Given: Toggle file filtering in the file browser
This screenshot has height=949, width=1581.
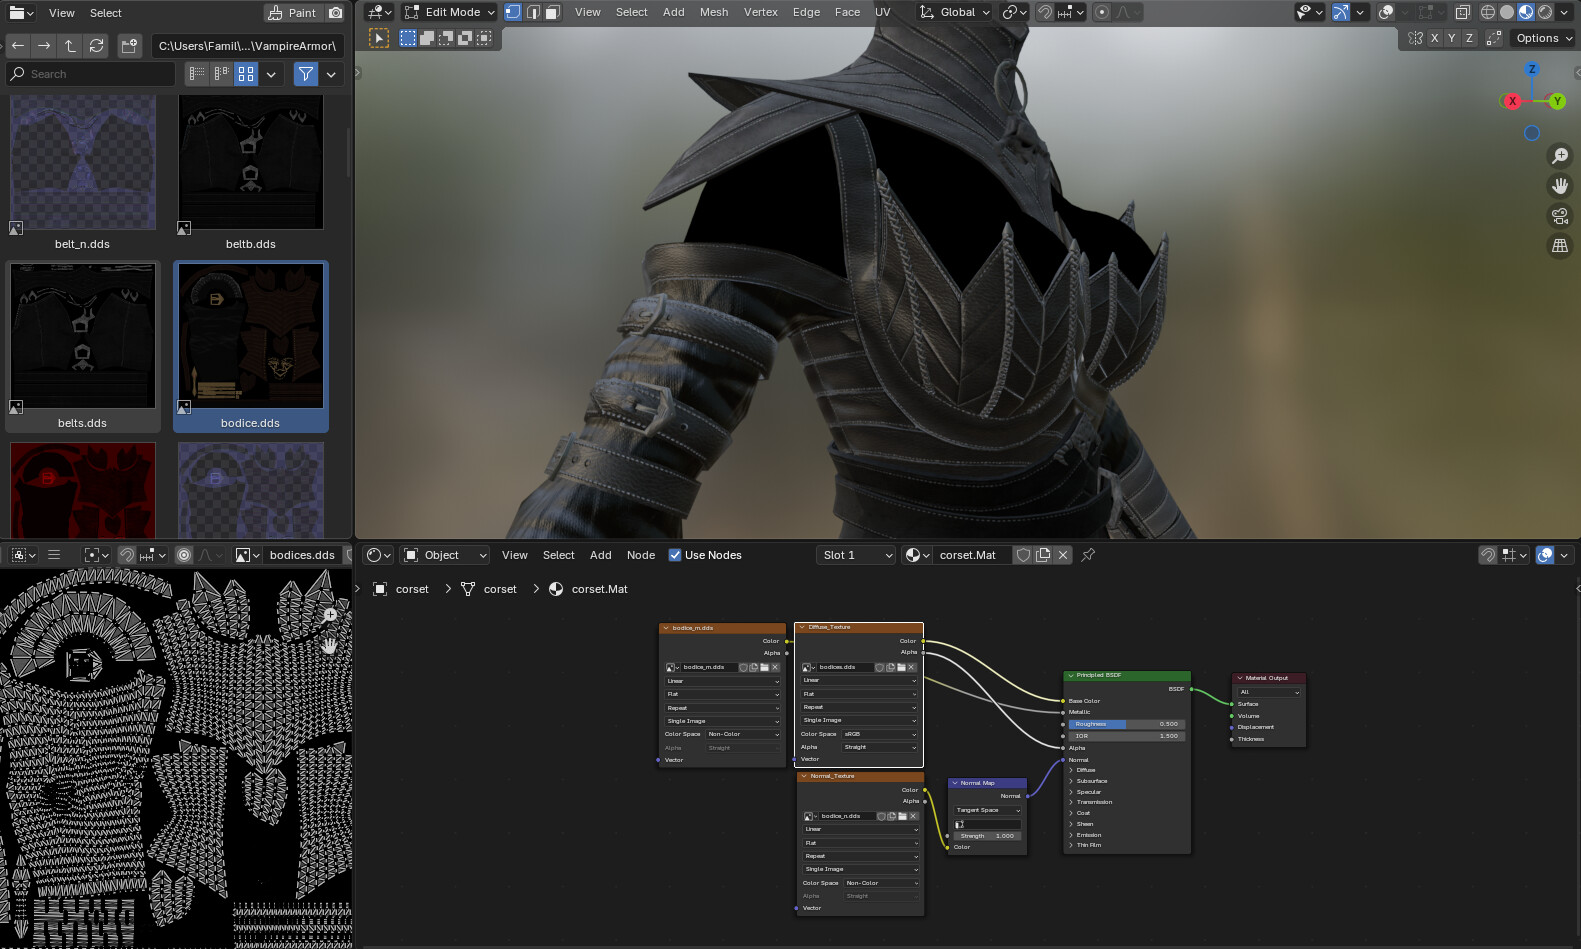Looking at the screenshot, I should [306, 73].
